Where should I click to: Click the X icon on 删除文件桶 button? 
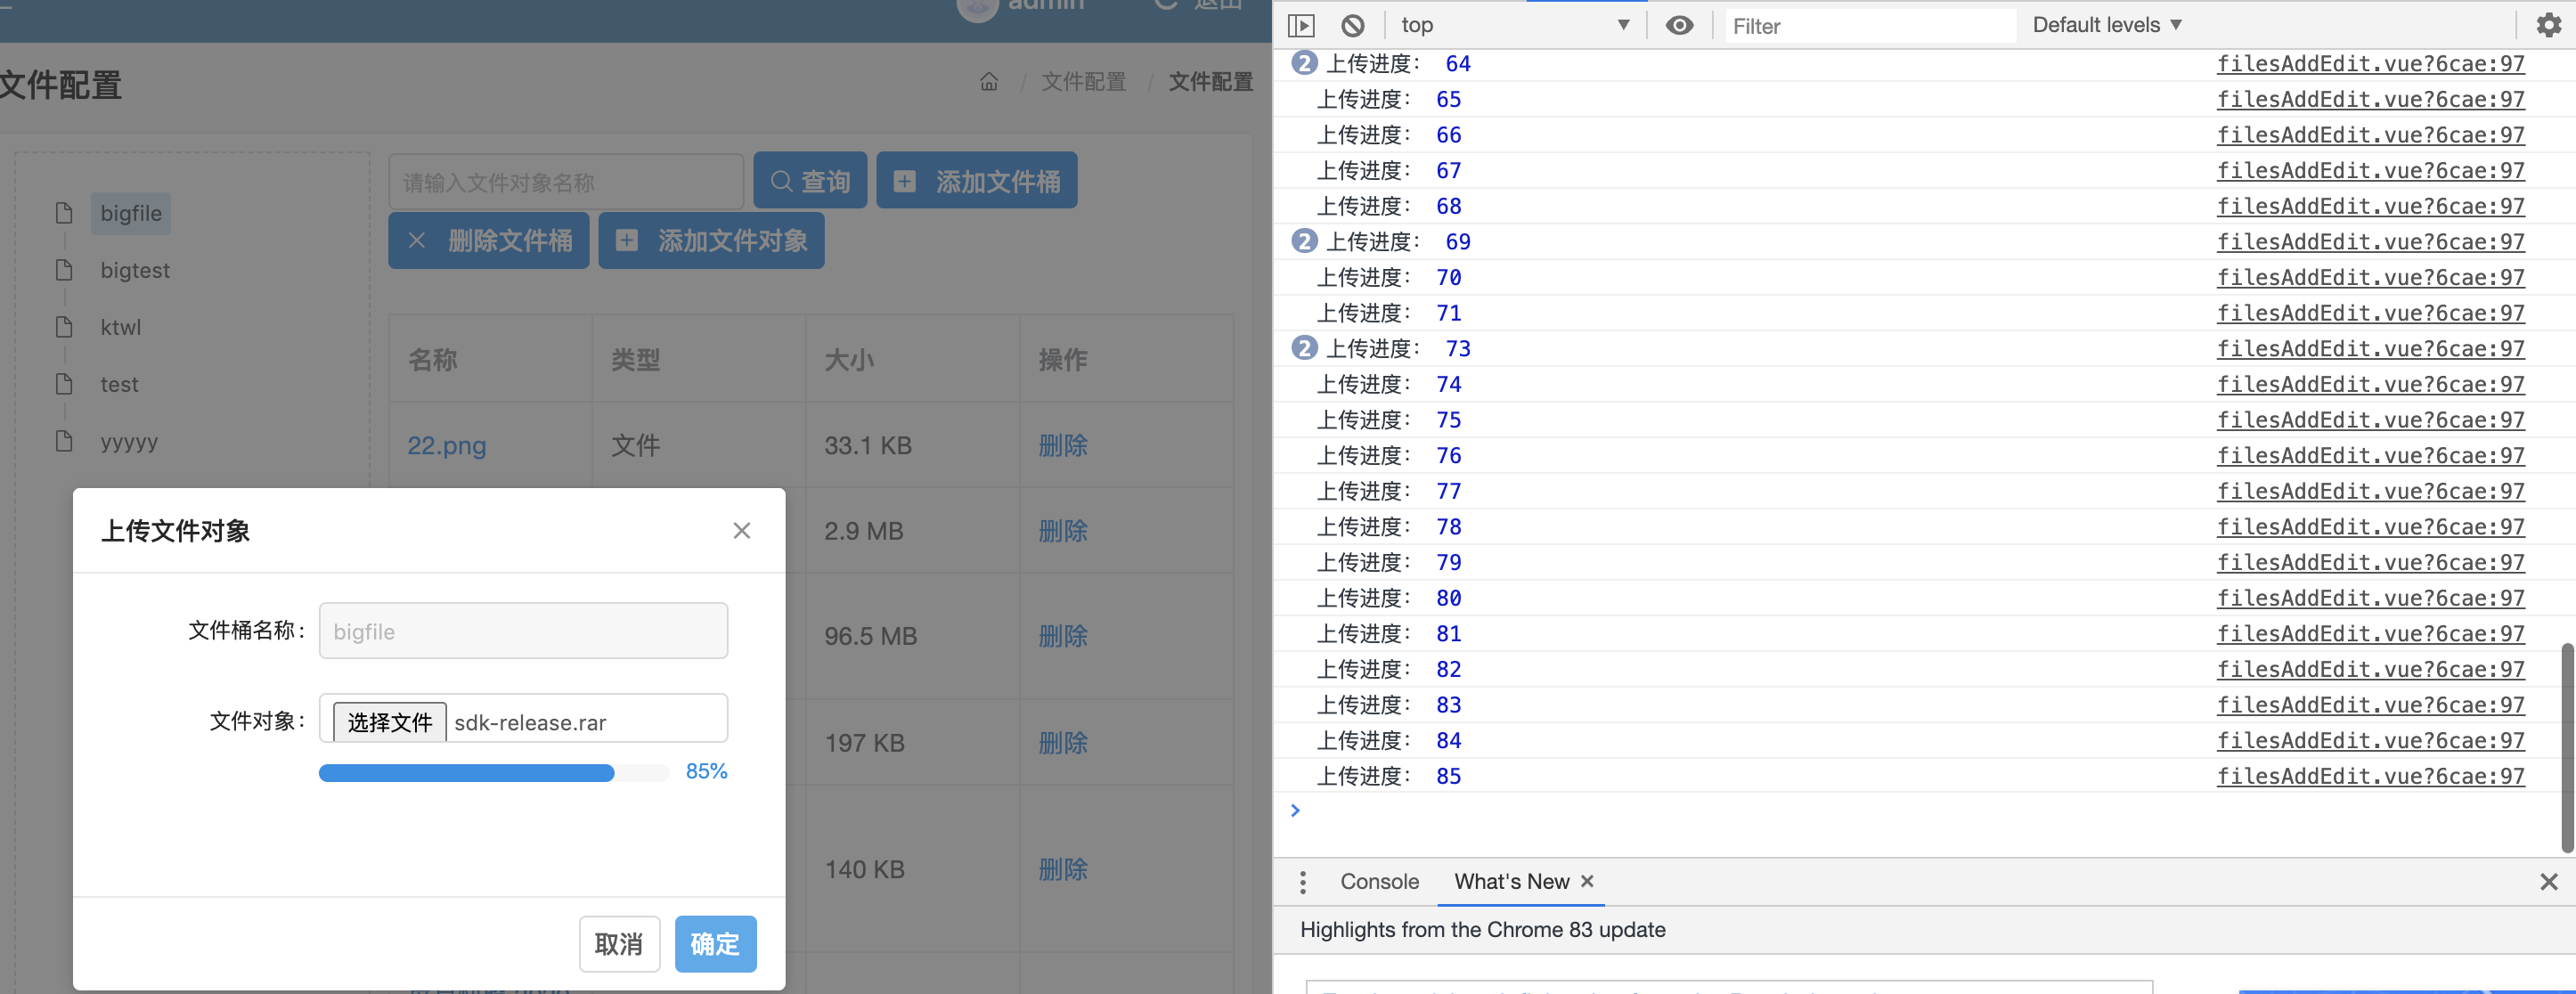(418, 240)
